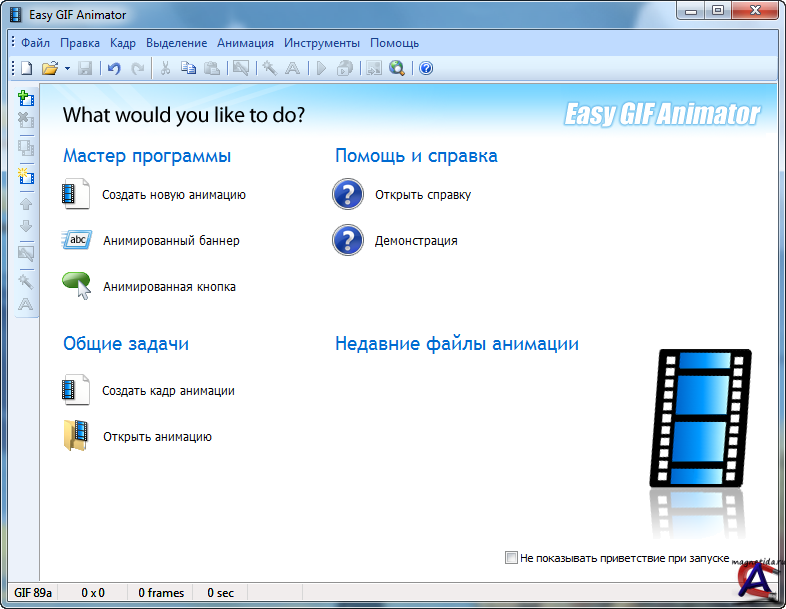Click the Анимированный баннер link
The height and width of the screenshot is (609, 786).
(171, 241)
